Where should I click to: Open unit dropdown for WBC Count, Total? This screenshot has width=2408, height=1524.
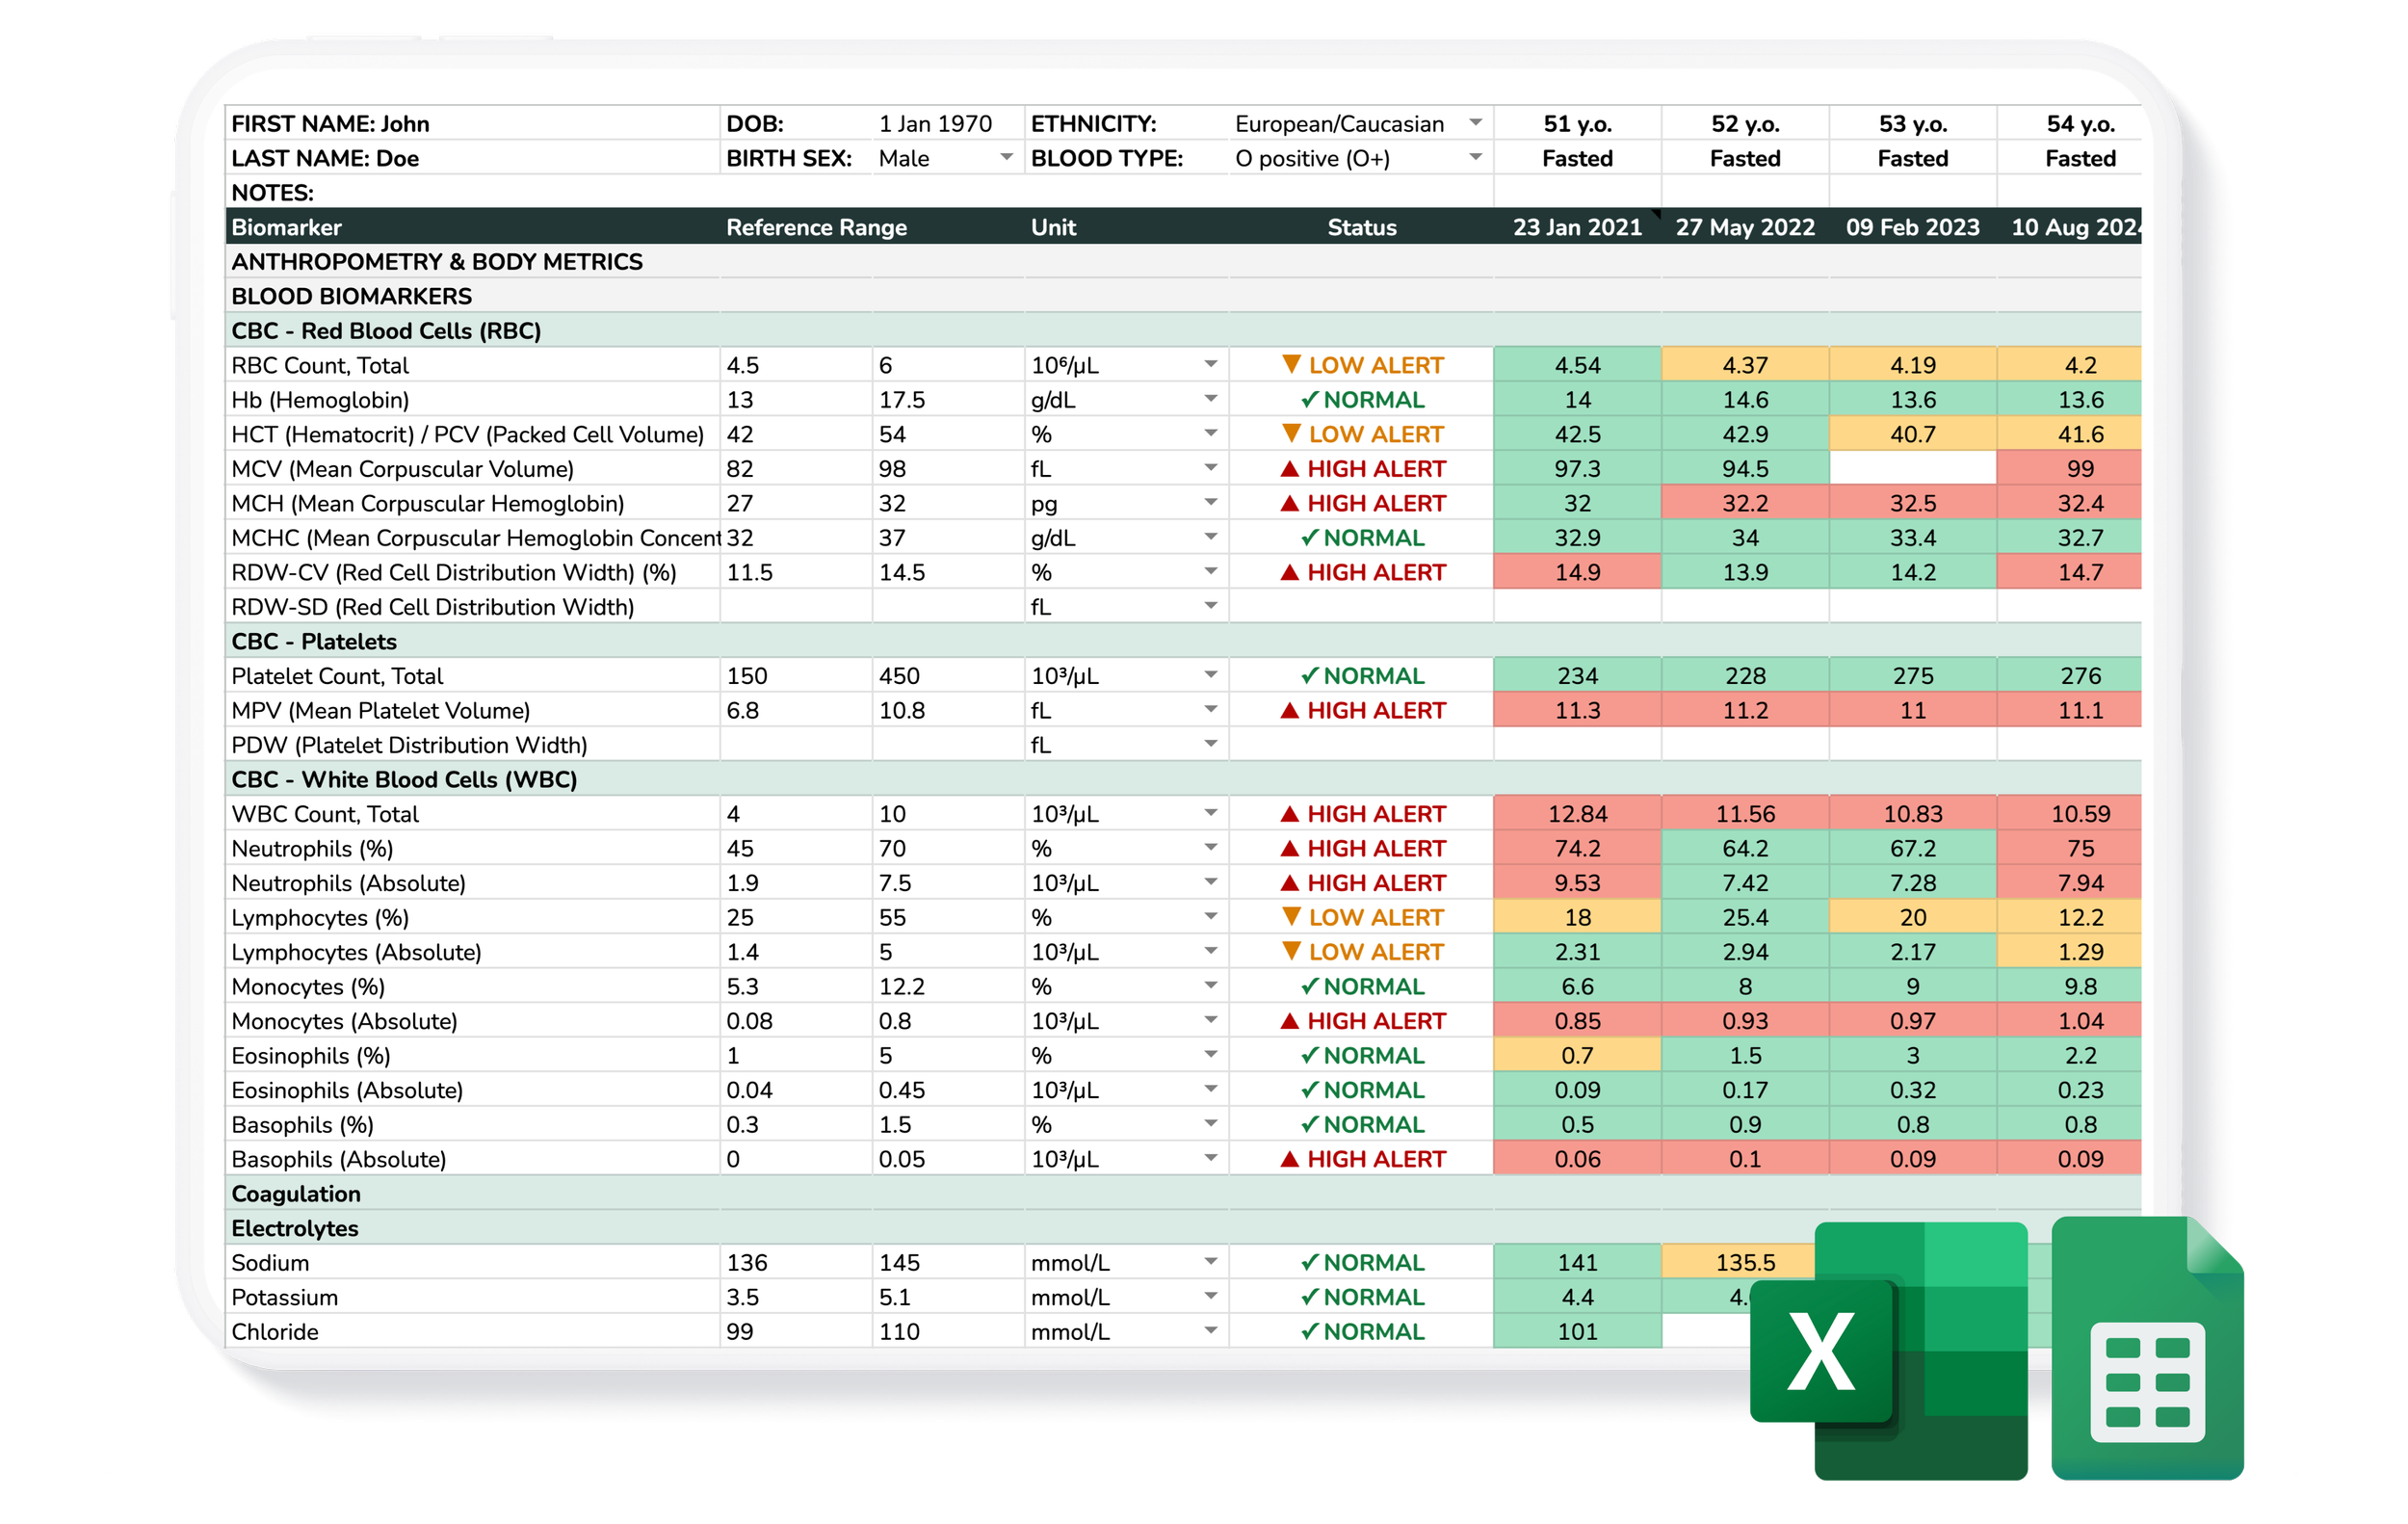1211,814
